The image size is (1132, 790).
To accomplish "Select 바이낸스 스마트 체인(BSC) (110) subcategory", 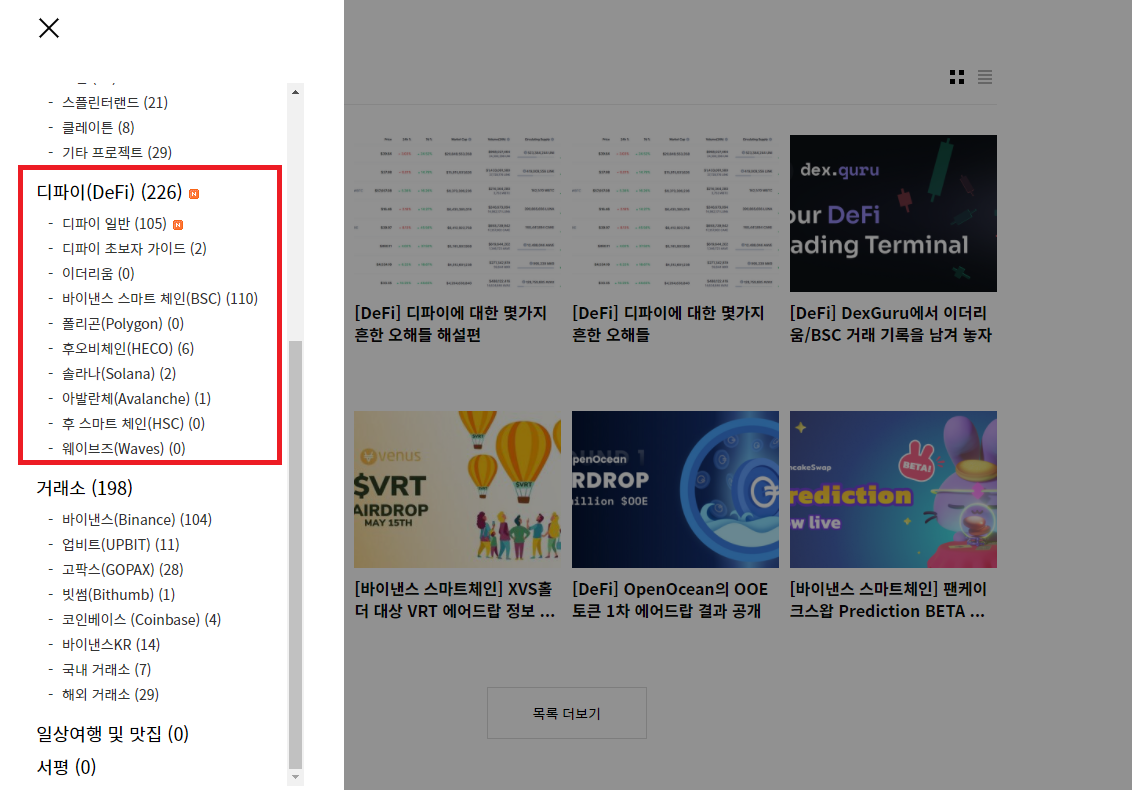I will tap(160, 298).
